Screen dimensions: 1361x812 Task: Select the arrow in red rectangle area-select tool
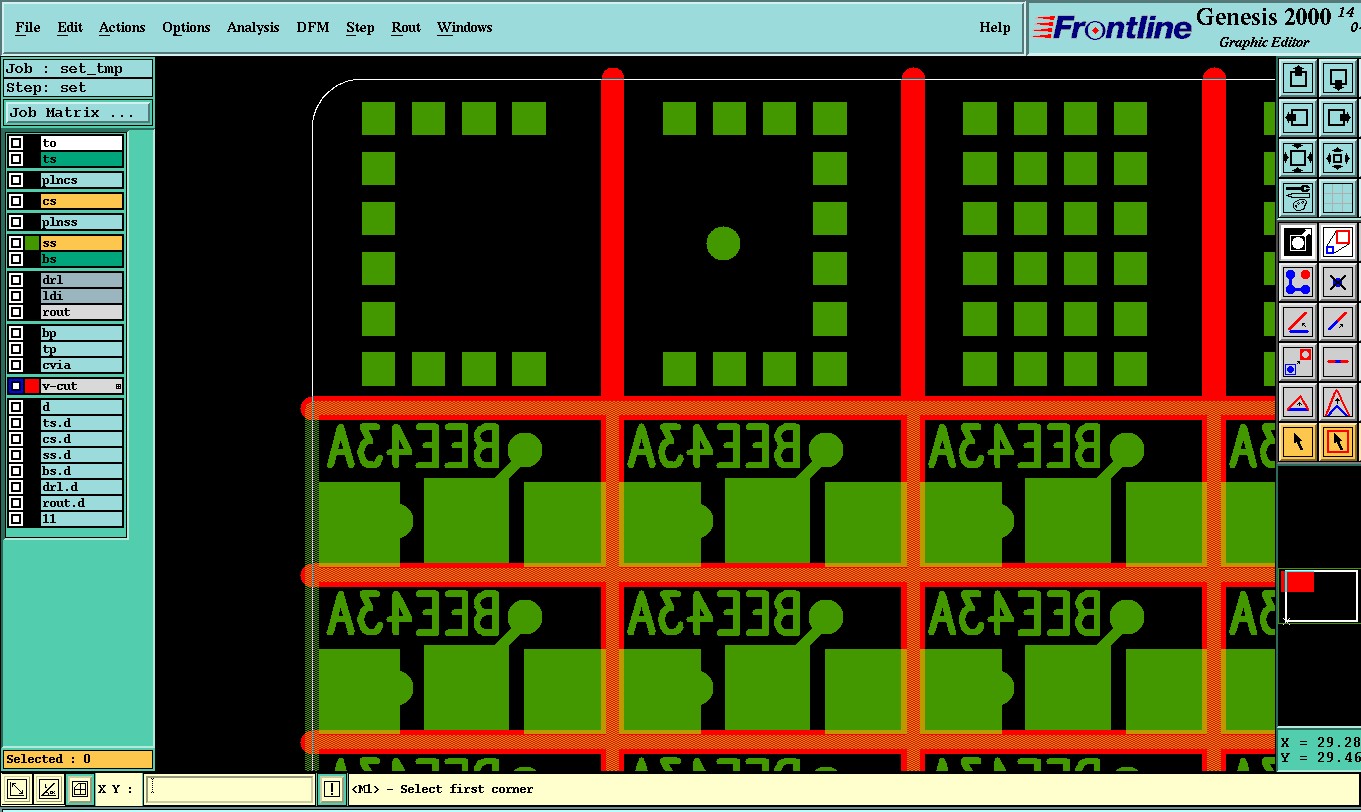(1338, 442)
